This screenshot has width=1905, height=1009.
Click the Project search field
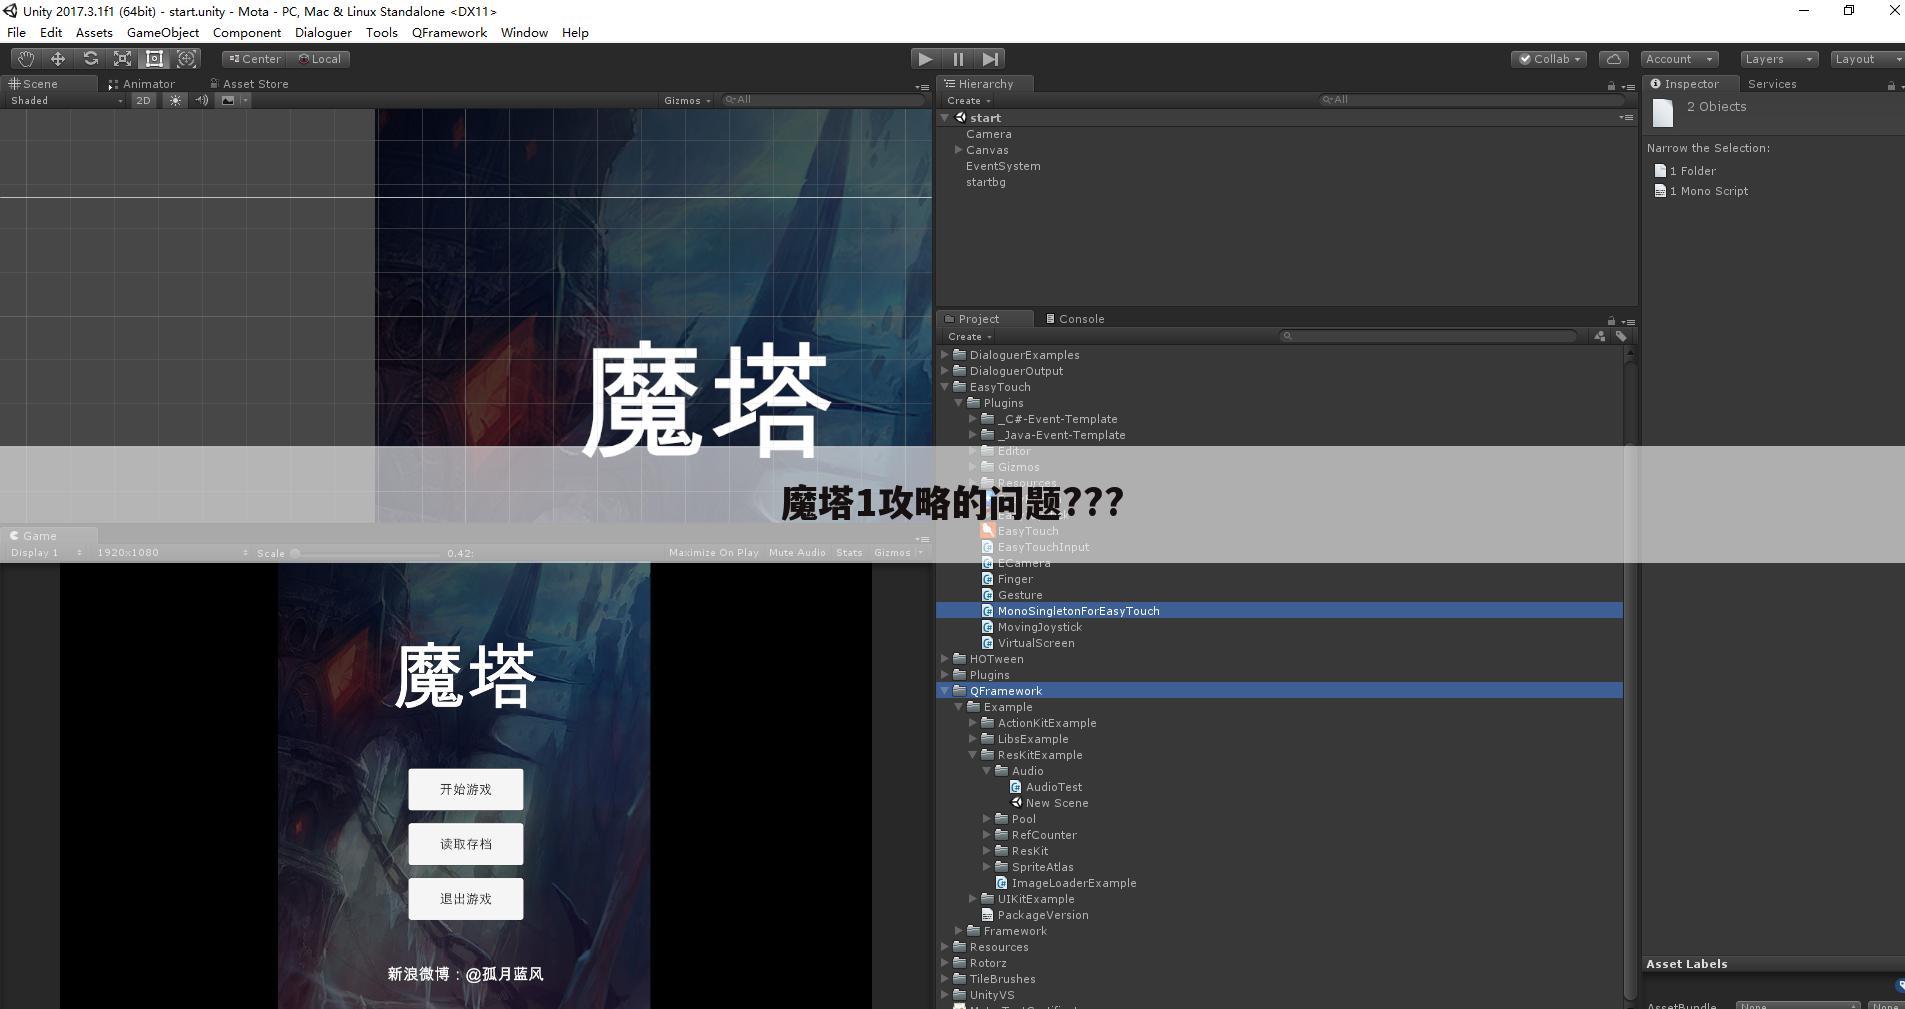(1429, 337)
